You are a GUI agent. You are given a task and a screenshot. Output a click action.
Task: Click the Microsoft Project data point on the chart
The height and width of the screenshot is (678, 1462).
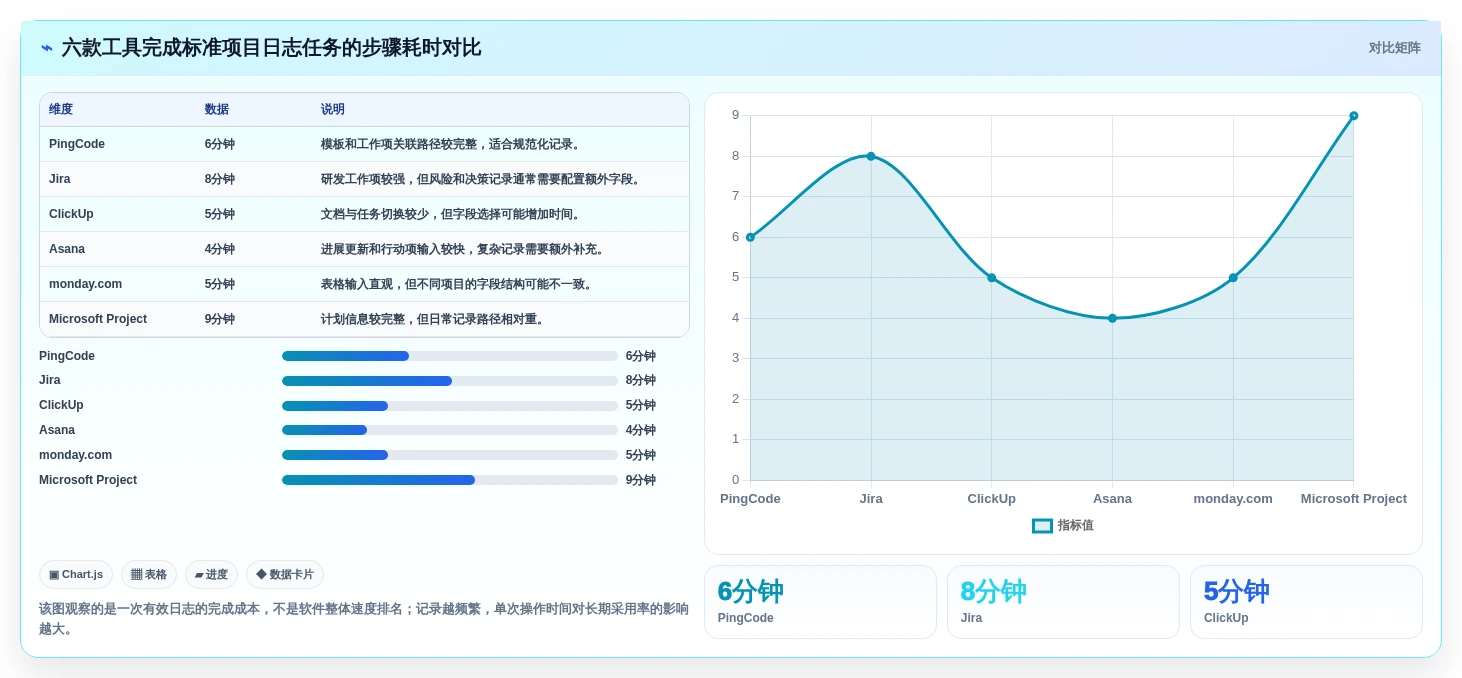tap(1354, 116)
